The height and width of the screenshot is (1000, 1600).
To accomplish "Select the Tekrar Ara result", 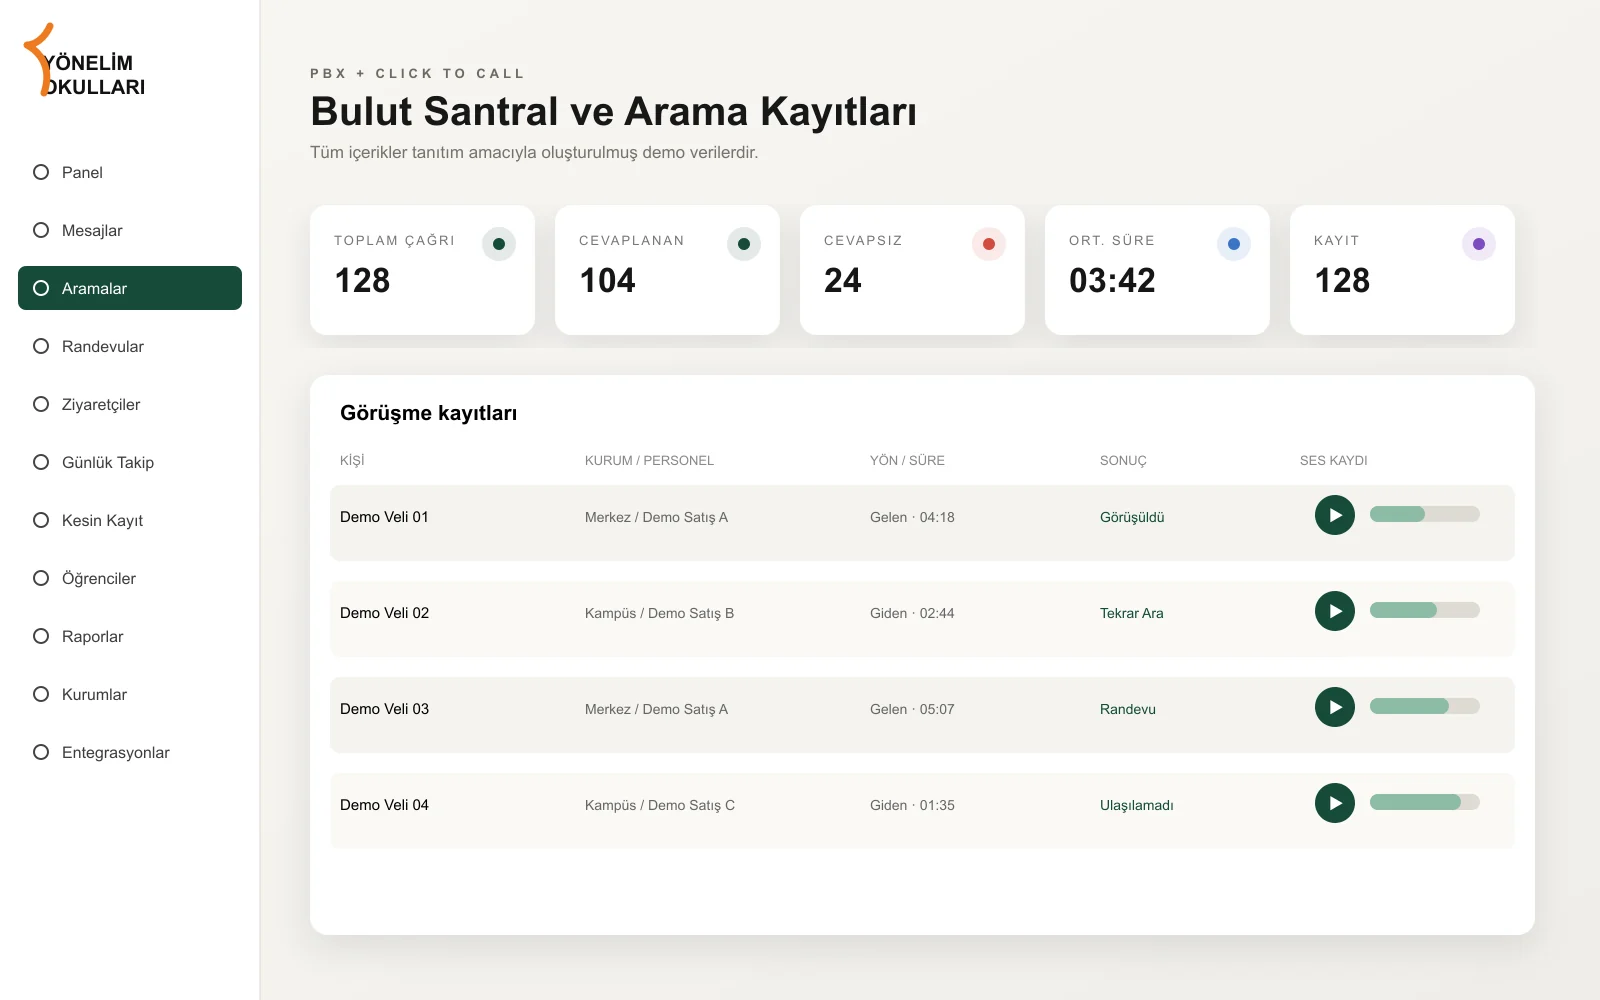I will tap(1132, 613).
